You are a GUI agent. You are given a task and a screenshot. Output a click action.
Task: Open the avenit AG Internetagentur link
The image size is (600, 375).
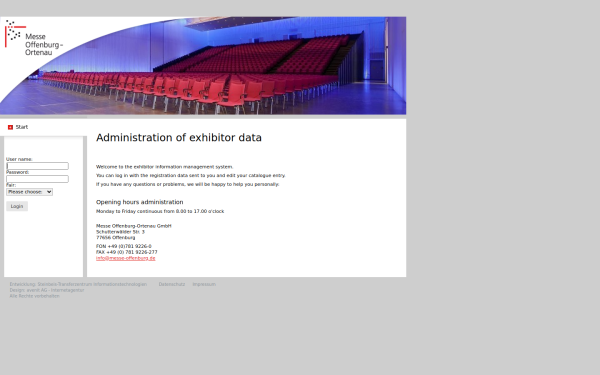coord(55,290)
